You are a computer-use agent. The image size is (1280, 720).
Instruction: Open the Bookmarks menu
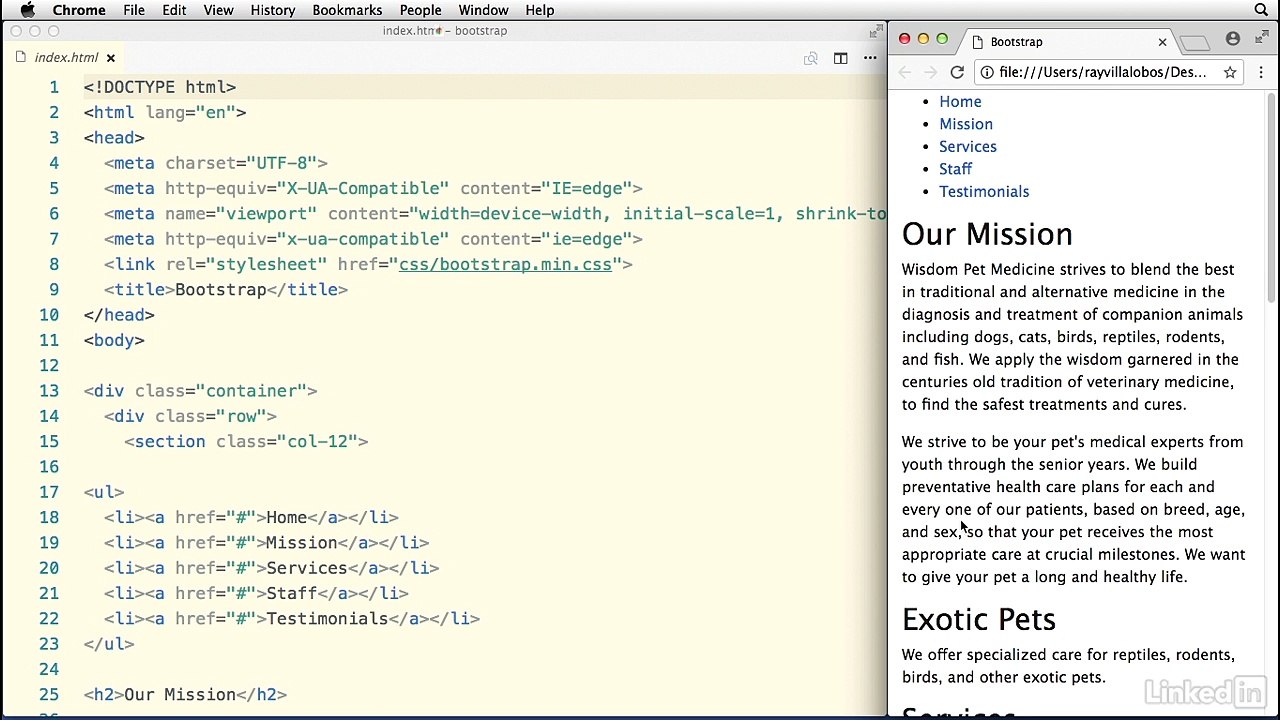point(347,10)
